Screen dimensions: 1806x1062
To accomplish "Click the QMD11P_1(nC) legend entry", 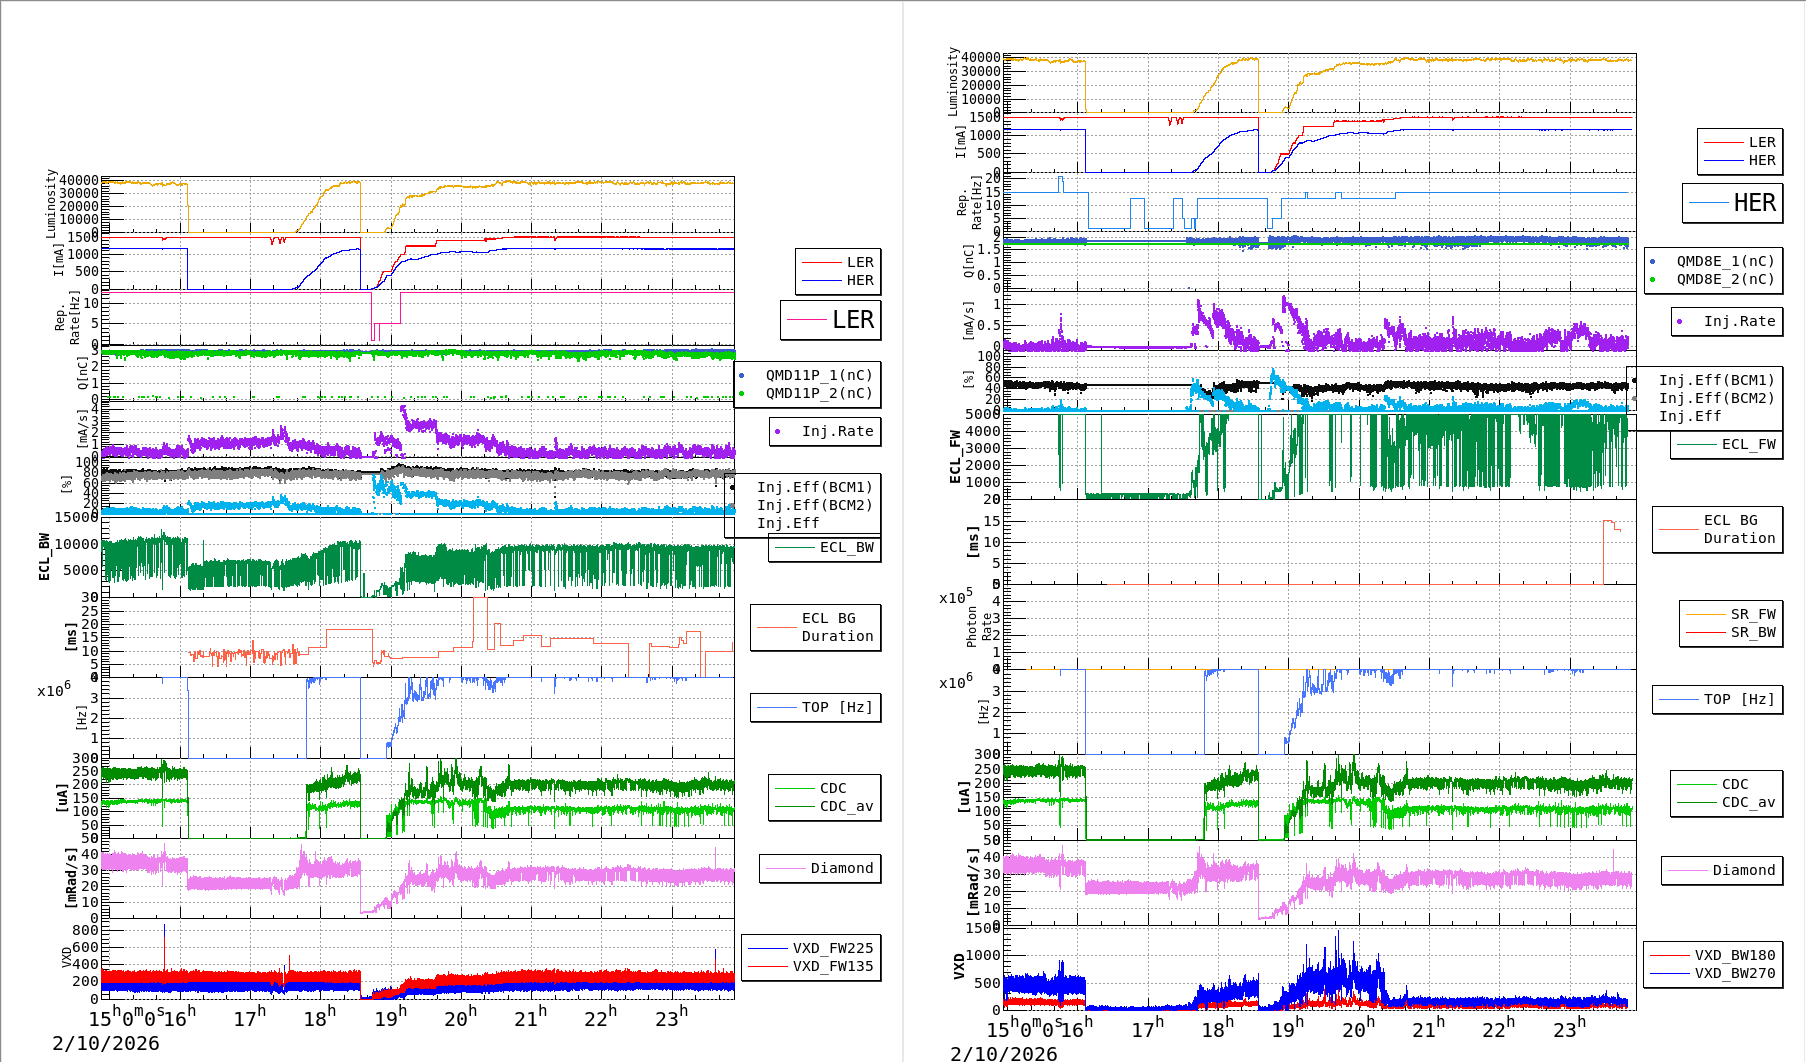I will click(818, 375).
